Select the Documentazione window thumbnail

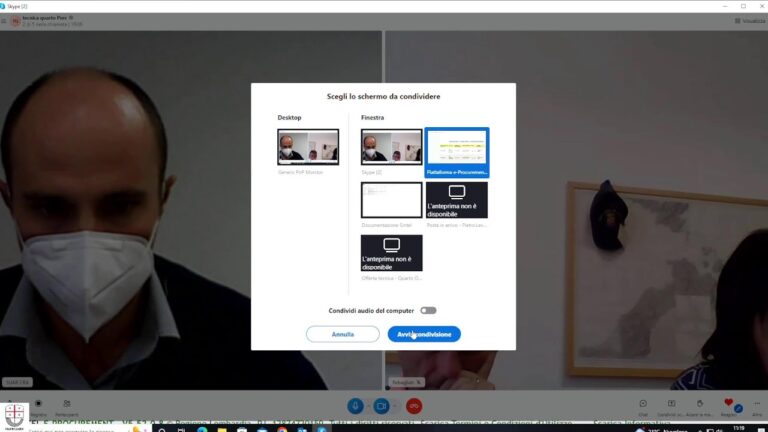point(391,200)
